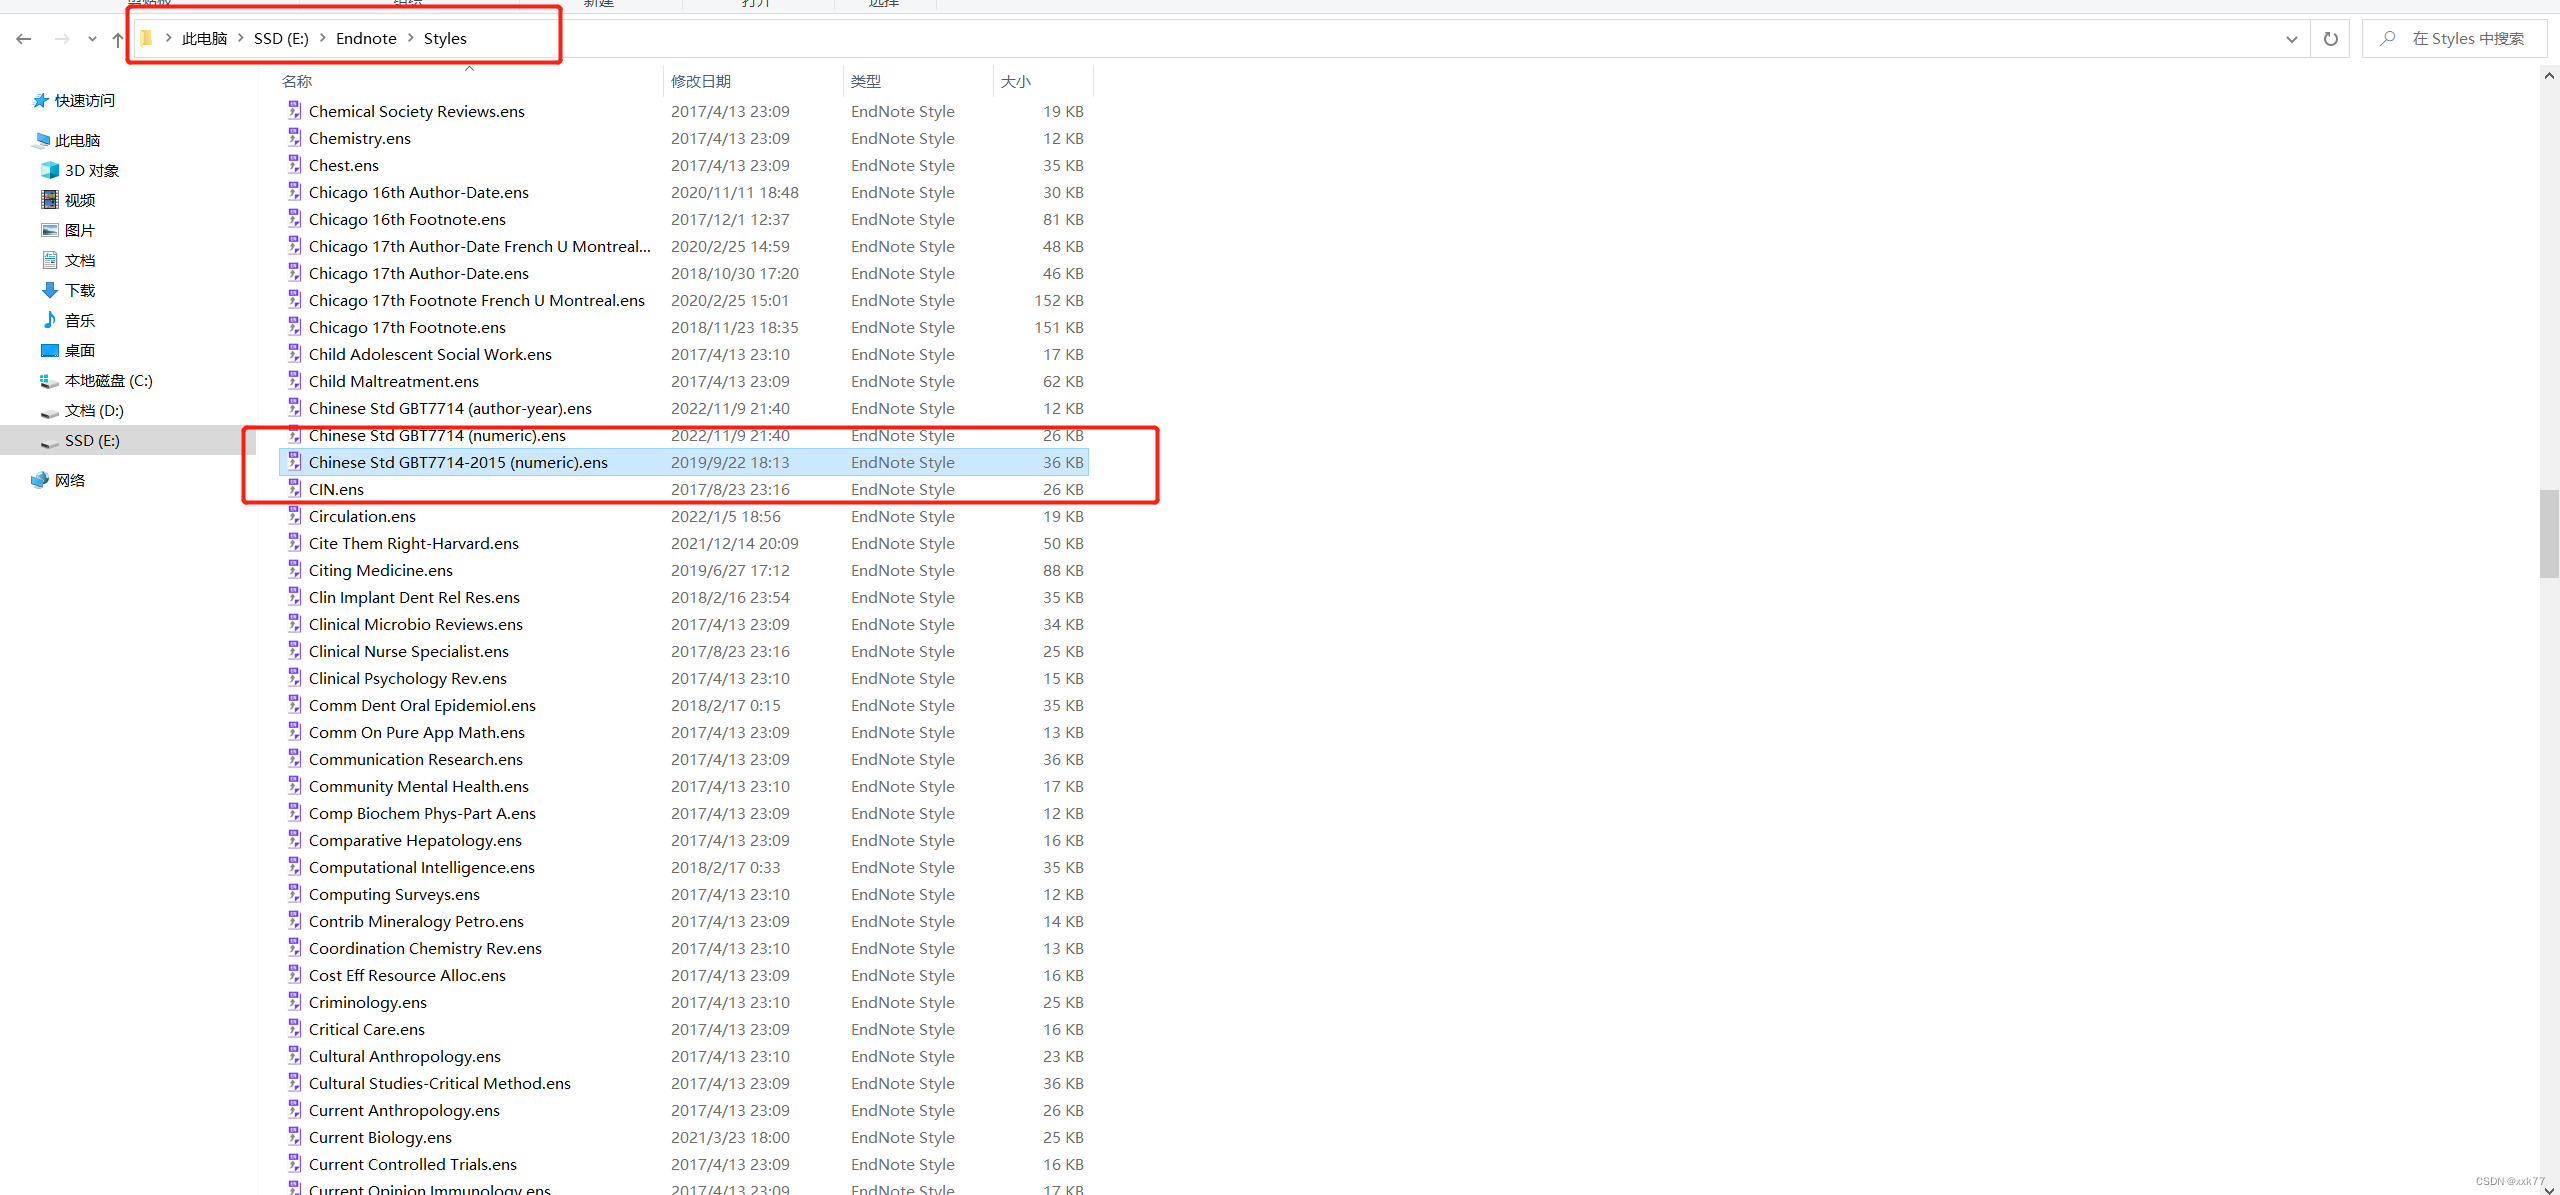Viewport: 2560px width, 1195px height.
Task: Go up one folder level arrow
Action: point(118,39)
